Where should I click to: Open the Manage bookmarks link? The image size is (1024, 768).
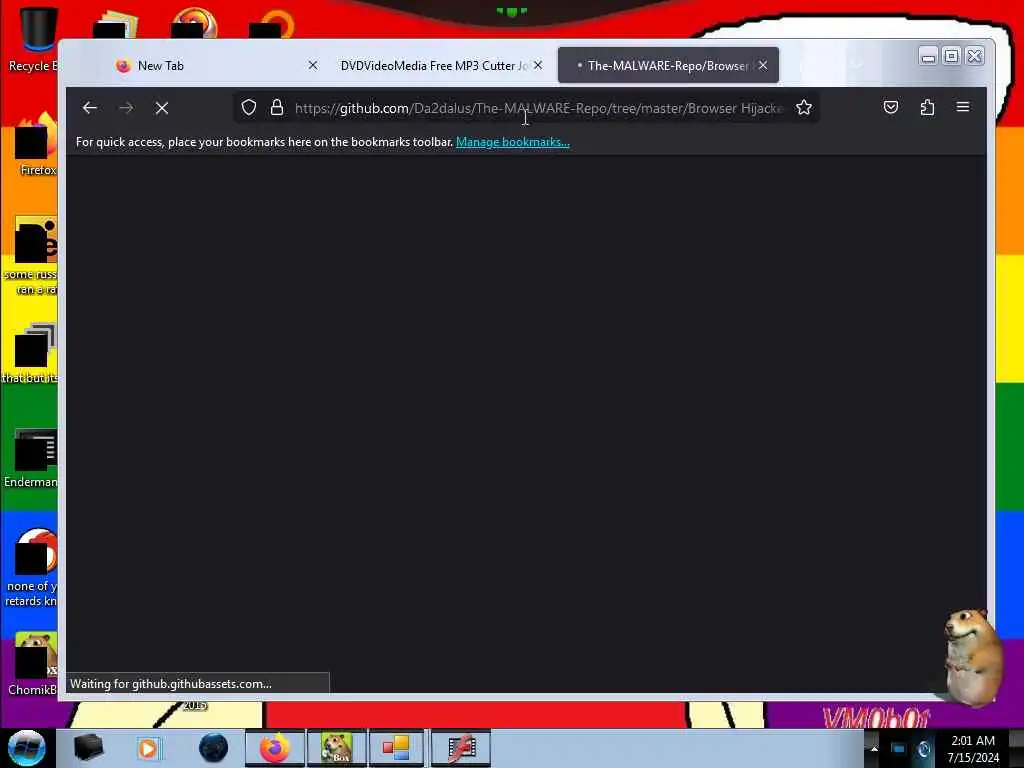tap(513, 142)
